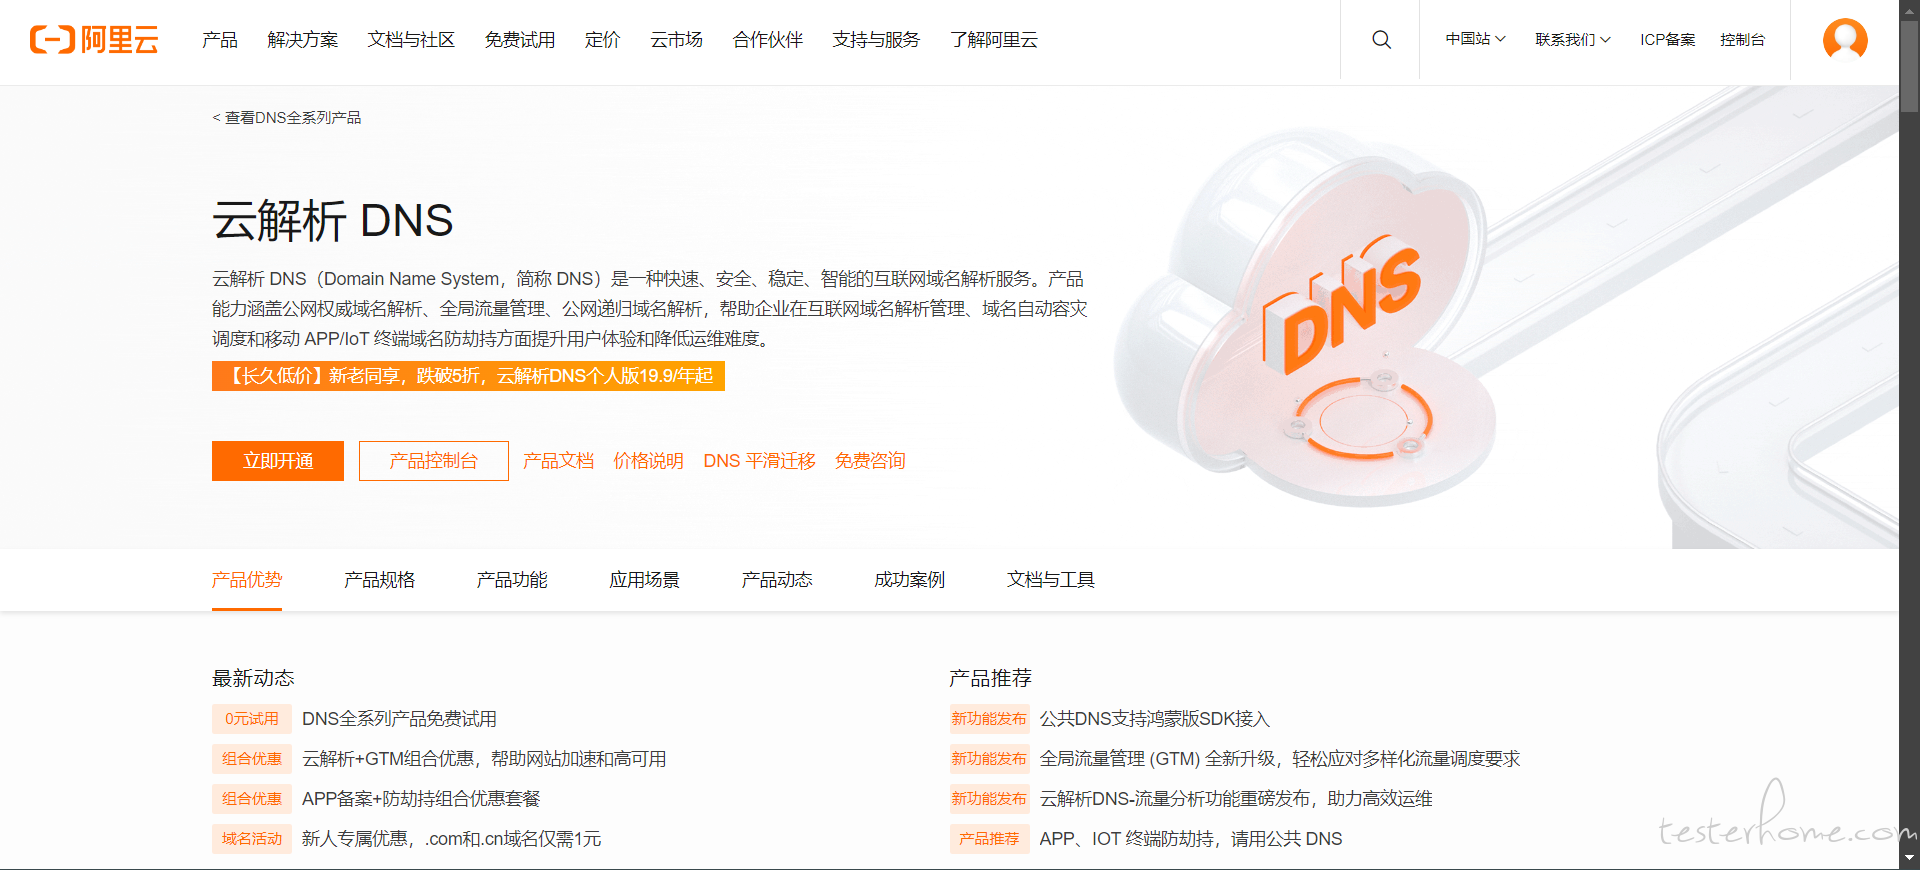The image size is (1920, 870).
Task: Expand the 联系我们 dropdown
Action: tap(1573, 40)
